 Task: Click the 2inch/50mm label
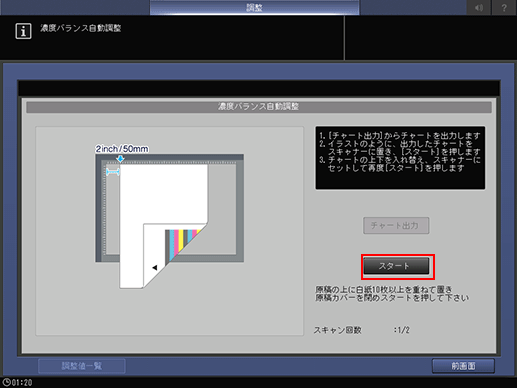(x=122, y=149)
